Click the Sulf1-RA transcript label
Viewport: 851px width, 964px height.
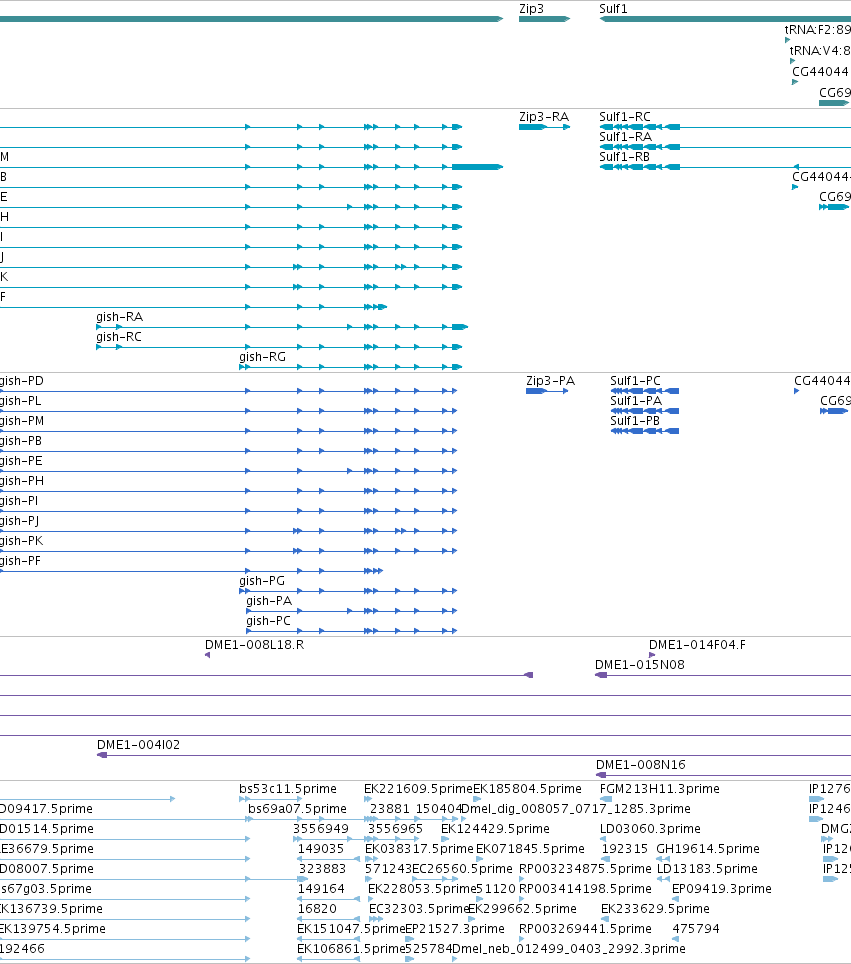[x=625, y=136]
